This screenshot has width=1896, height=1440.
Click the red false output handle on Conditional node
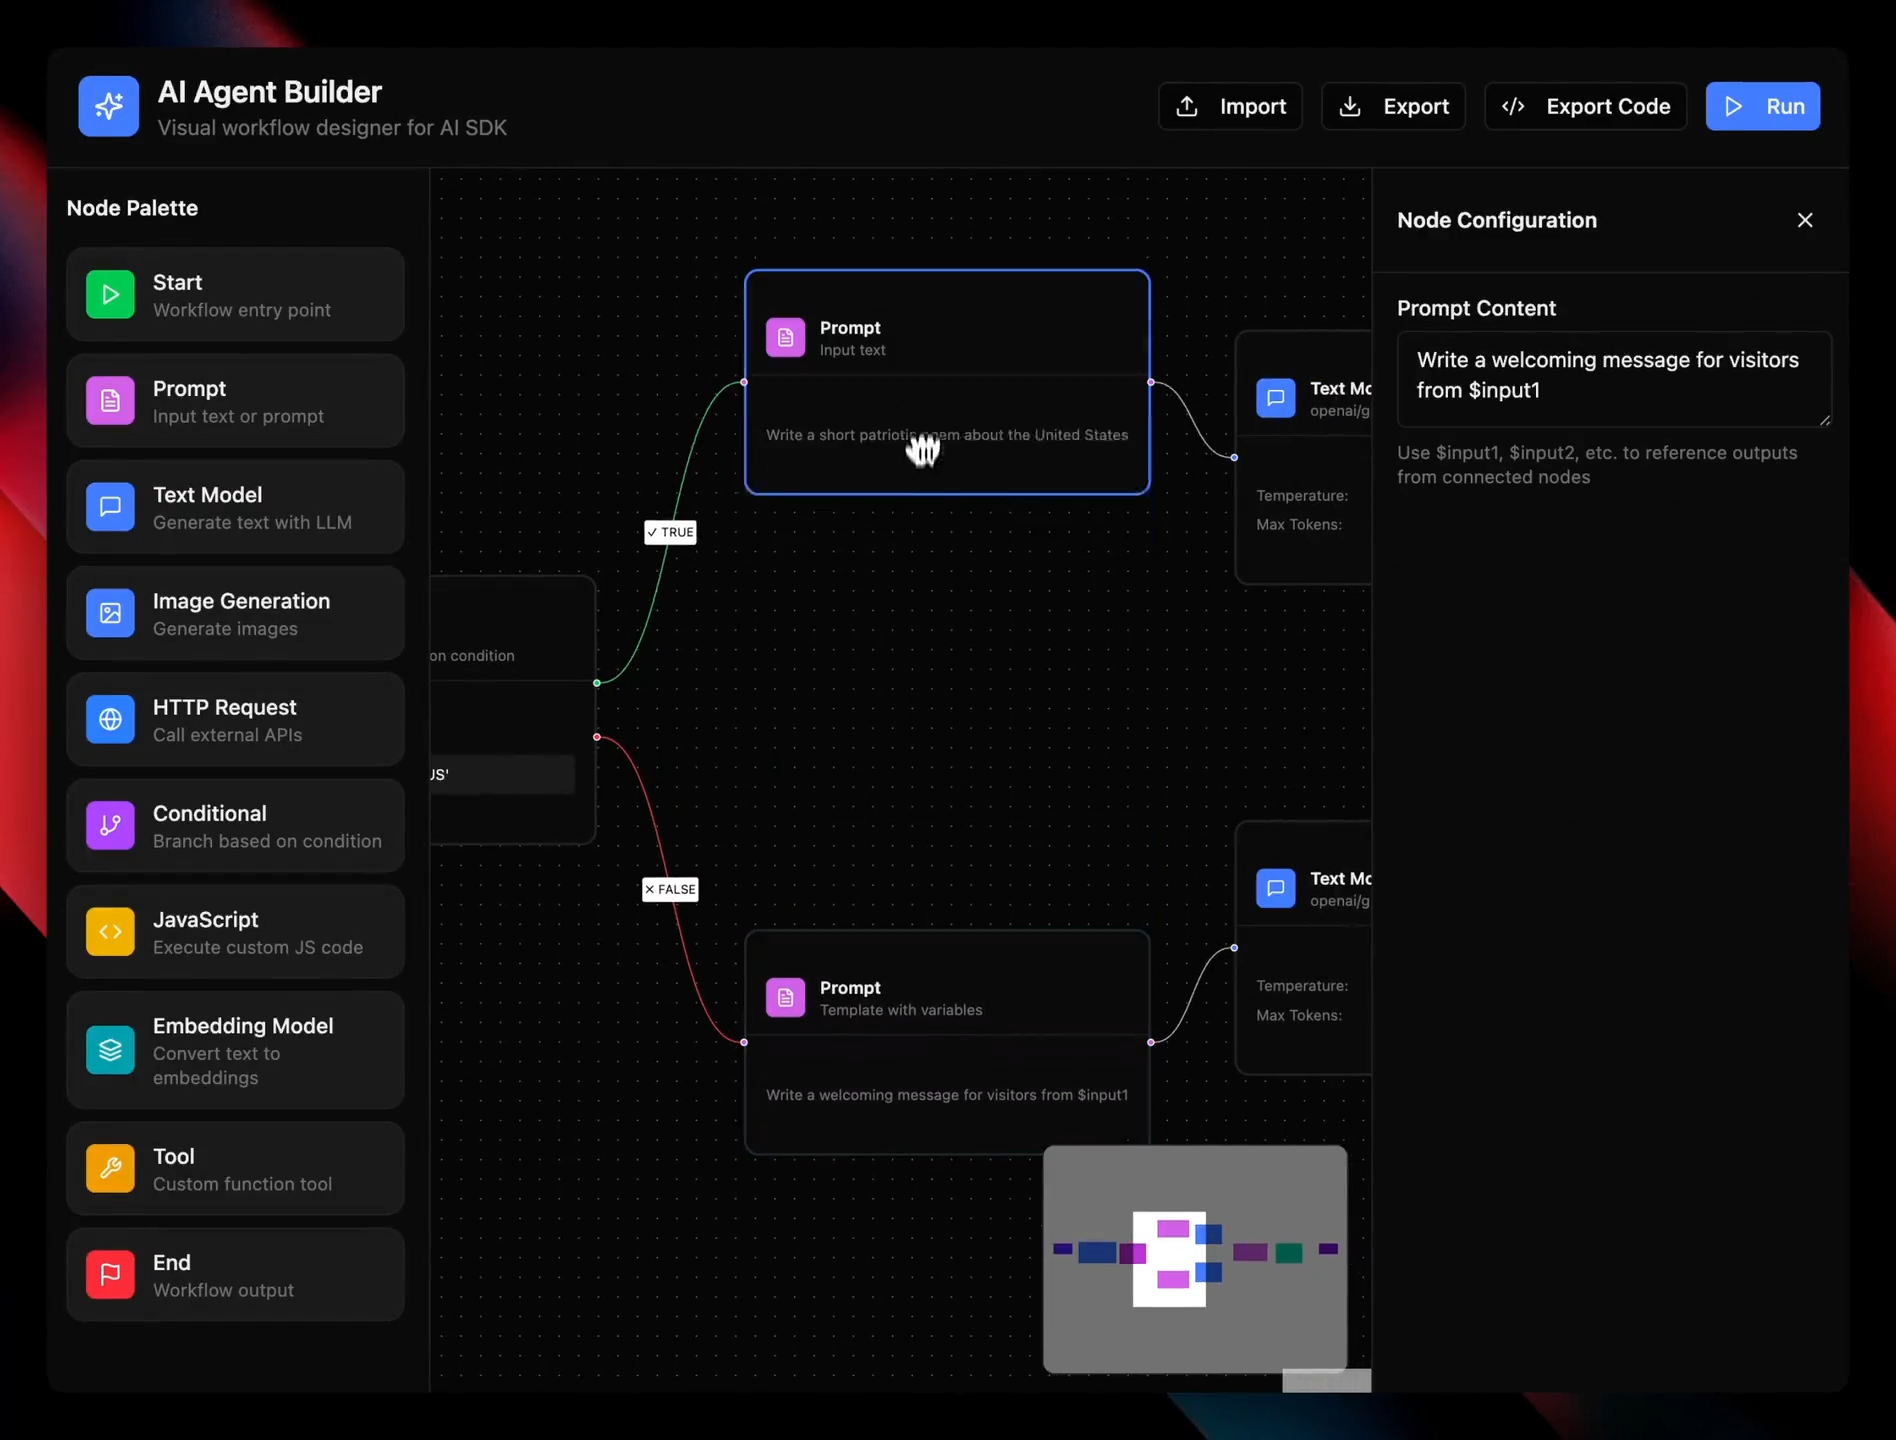point(597,737)
